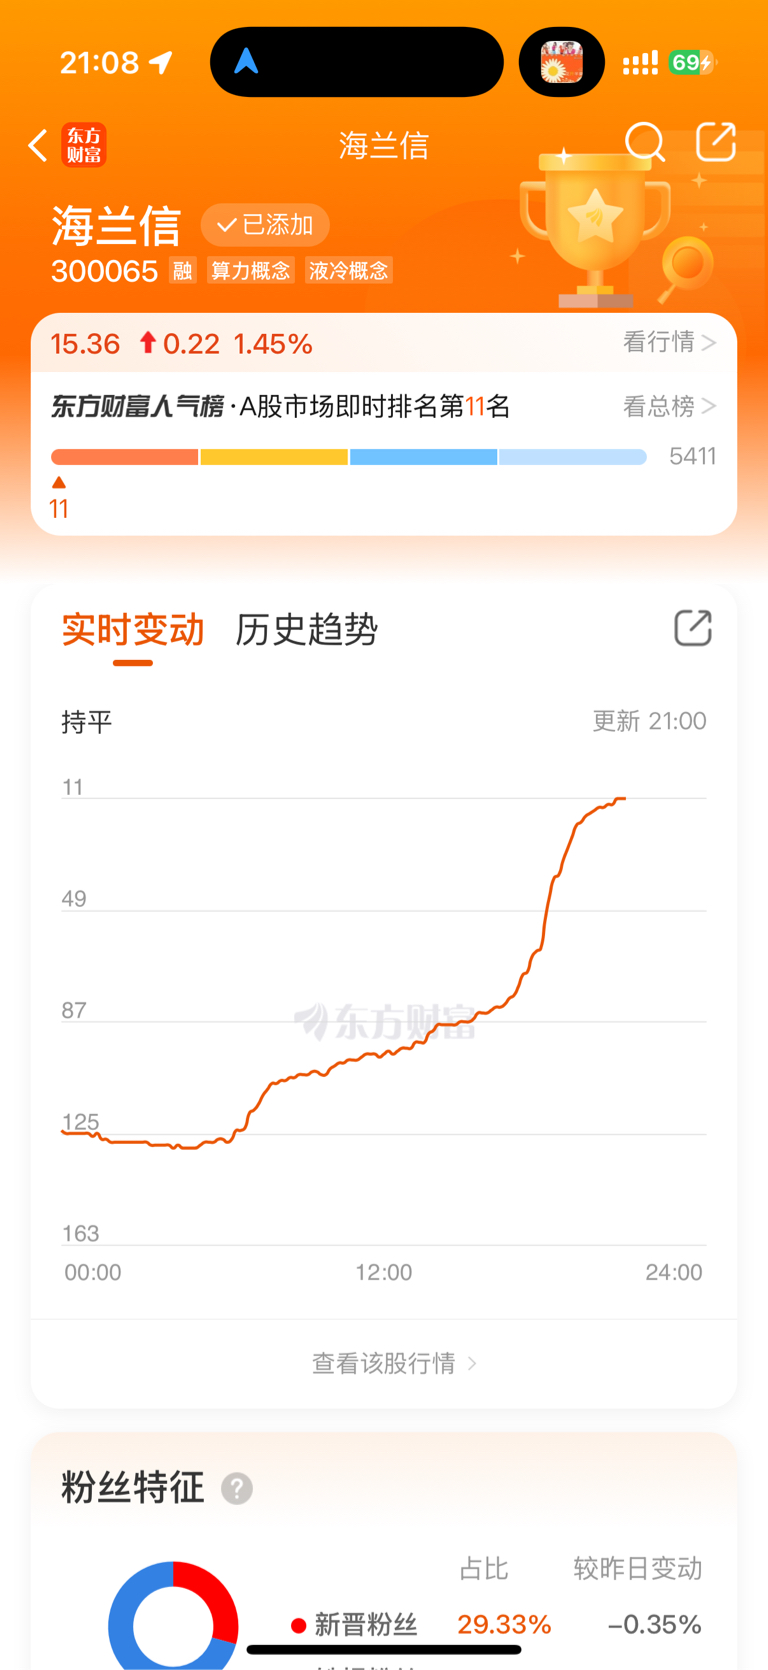Tap the back arrow icon
Screen dimensions: 768x1670
[x=38, y=145]
